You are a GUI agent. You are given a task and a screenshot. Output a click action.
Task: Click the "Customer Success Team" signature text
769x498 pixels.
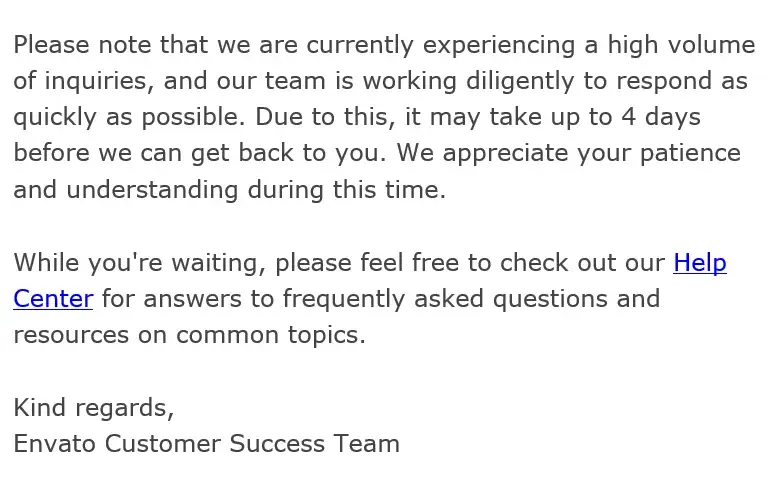[252, 444]
